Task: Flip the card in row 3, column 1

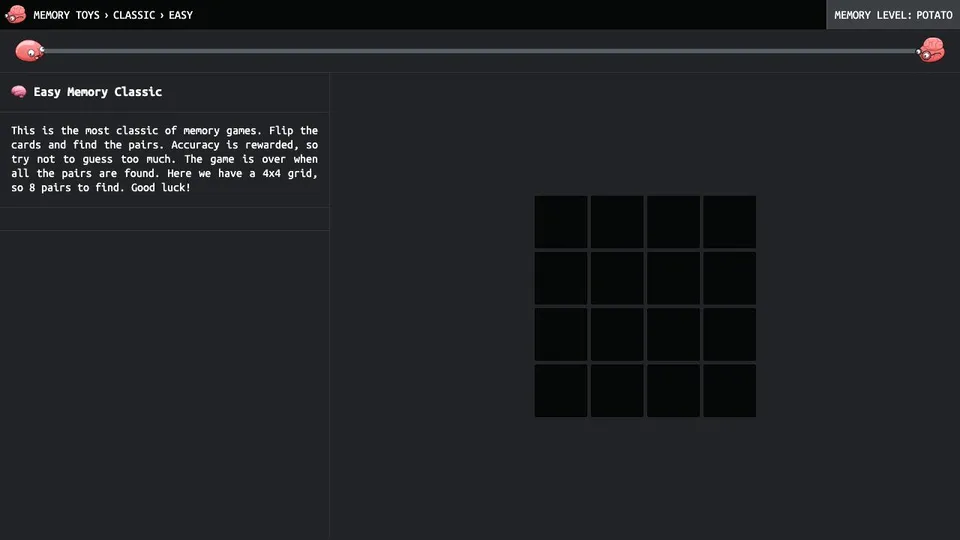Action: (x=561, y=335)
